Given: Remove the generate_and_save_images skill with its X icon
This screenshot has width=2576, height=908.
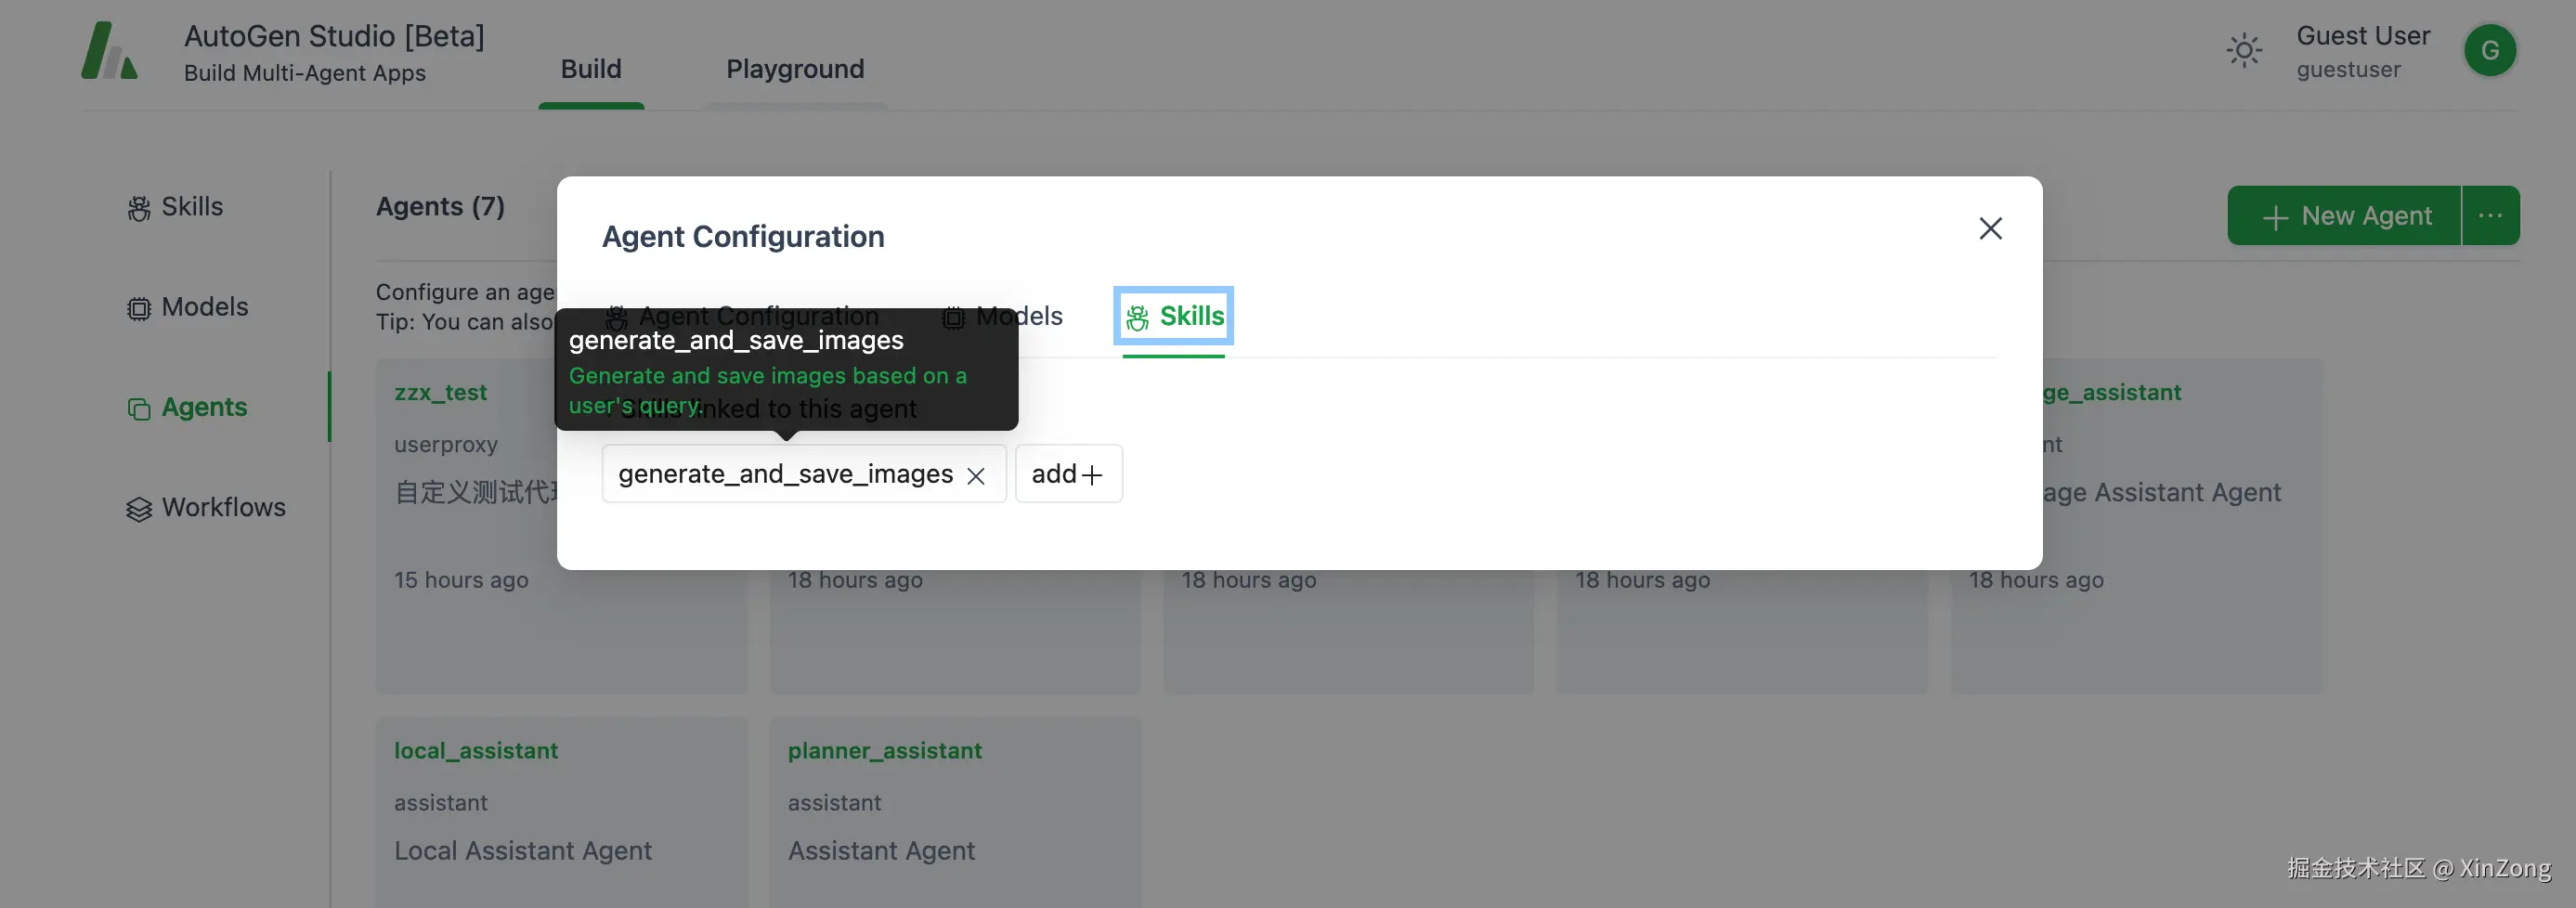Looking at the screenshot, I should pos(976,476).
